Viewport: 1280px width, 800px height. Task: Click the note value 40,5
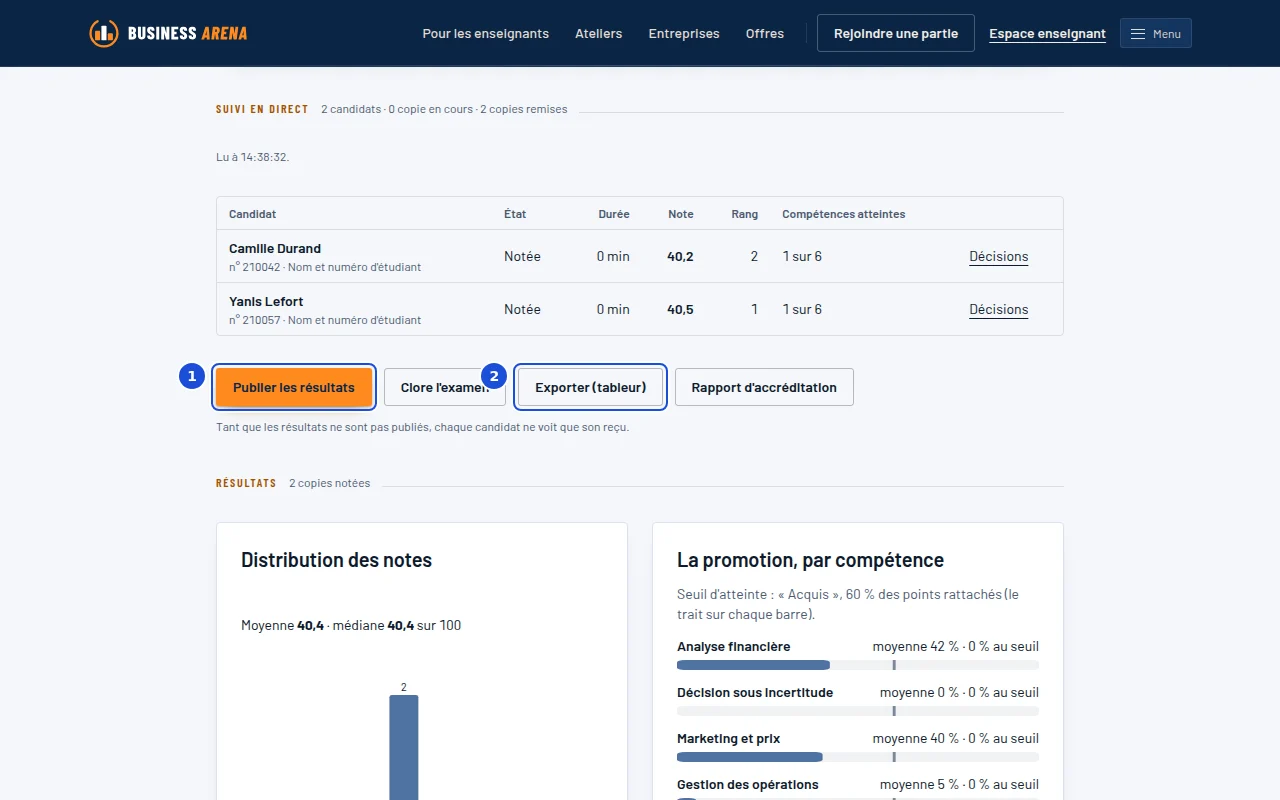coord(680,309)
